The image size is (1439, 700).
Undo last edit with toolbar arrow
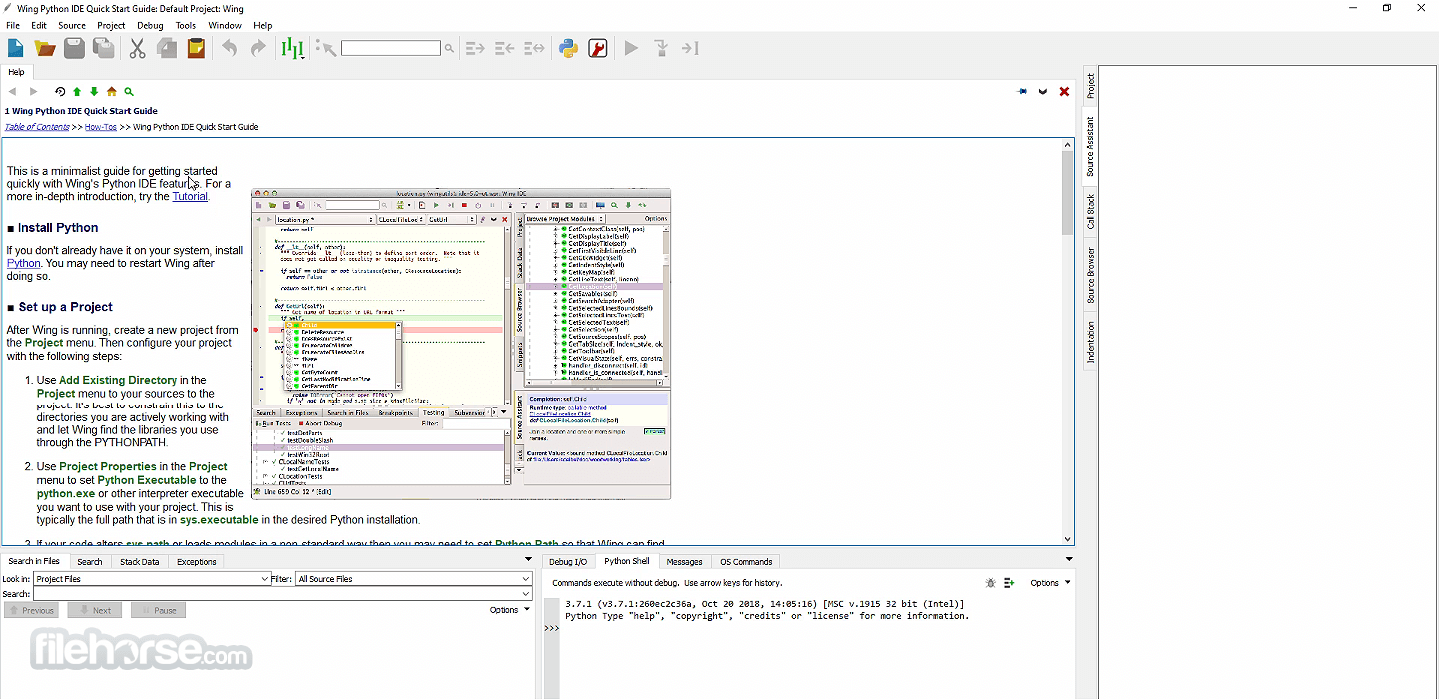click(230, 48)
